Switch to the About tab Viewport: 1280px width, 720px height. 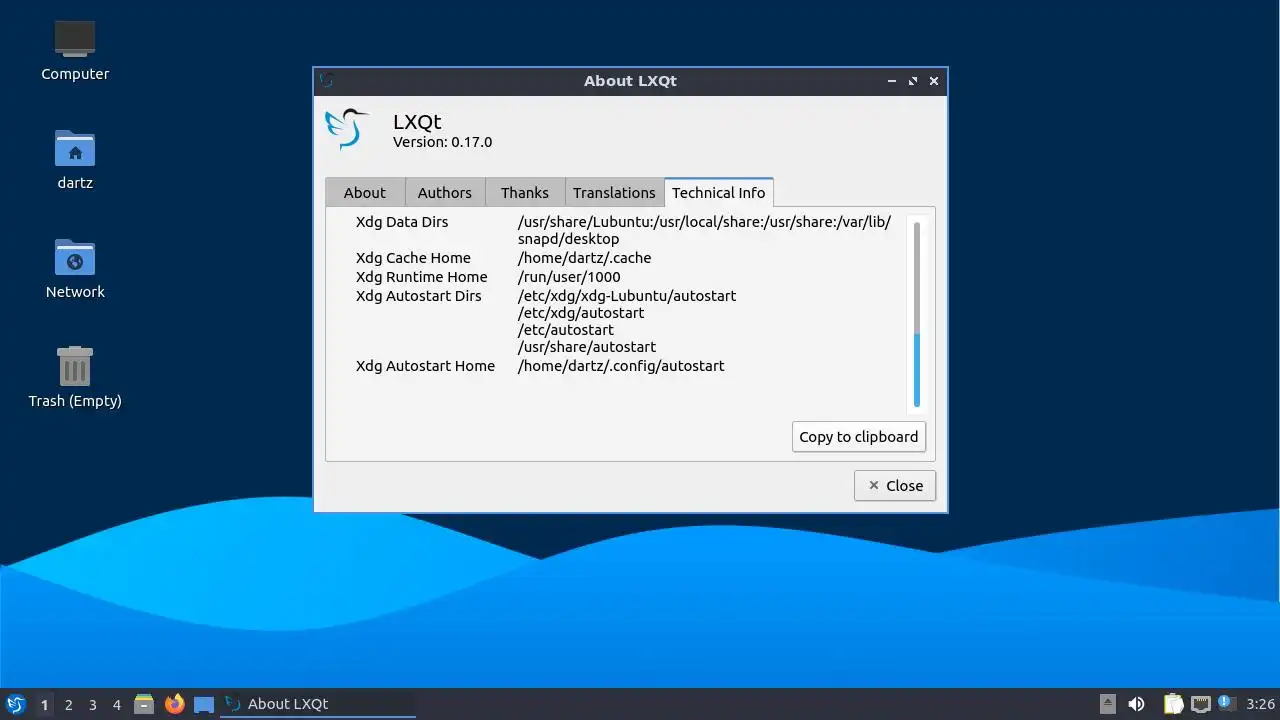(365, 193)
